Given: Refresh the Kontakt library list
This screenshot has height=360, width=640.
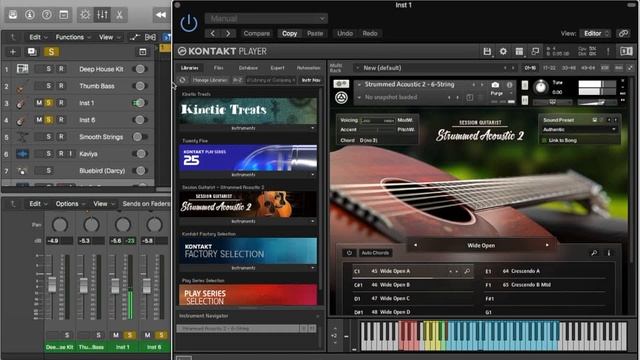Looking at the screenshot, I should [x=182, y=80].
